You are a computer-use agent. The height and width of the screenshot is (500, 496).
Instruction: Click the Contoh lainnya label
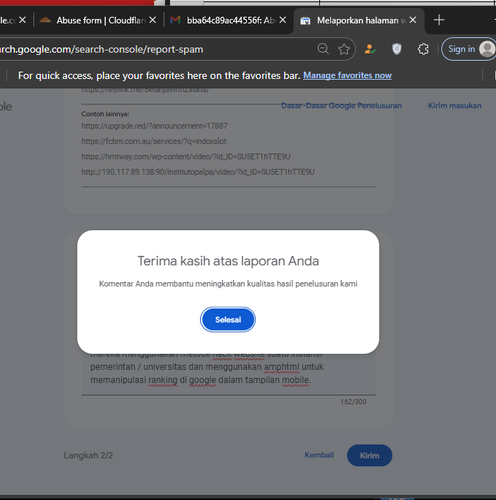(x=105, y=114)
